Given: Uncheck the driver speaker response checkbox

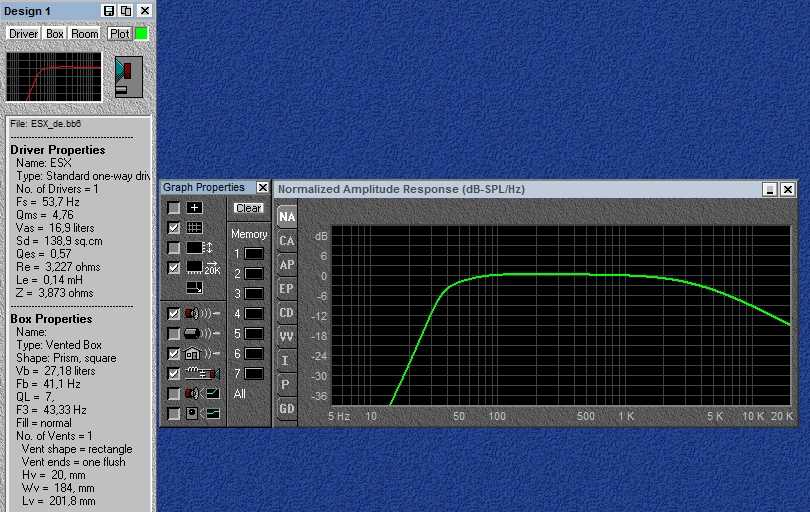Looking at the screenshot, I should tap(174, 314).
